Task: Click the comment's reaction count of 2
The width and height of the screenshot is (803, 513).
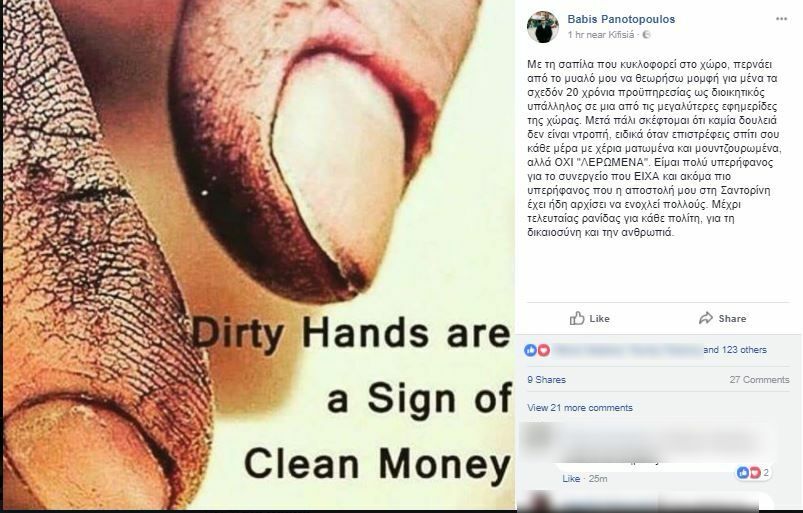Action: (x=766, y=473)
